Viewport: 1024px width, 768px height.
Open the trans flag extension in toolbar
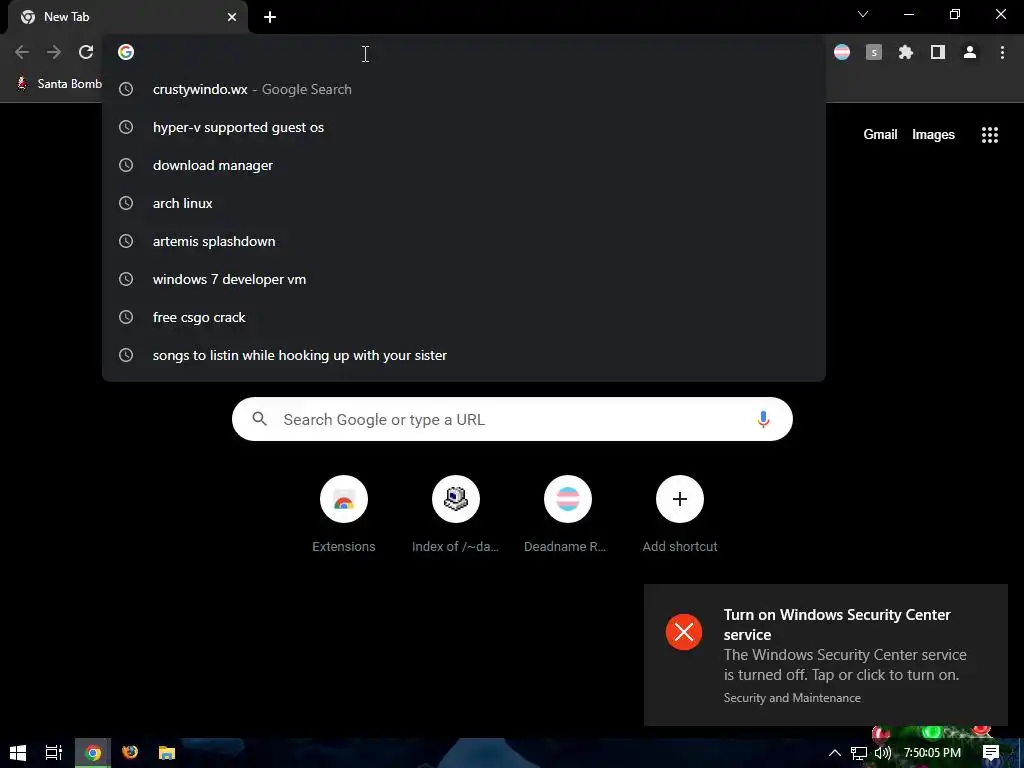[x=842, y=52]
